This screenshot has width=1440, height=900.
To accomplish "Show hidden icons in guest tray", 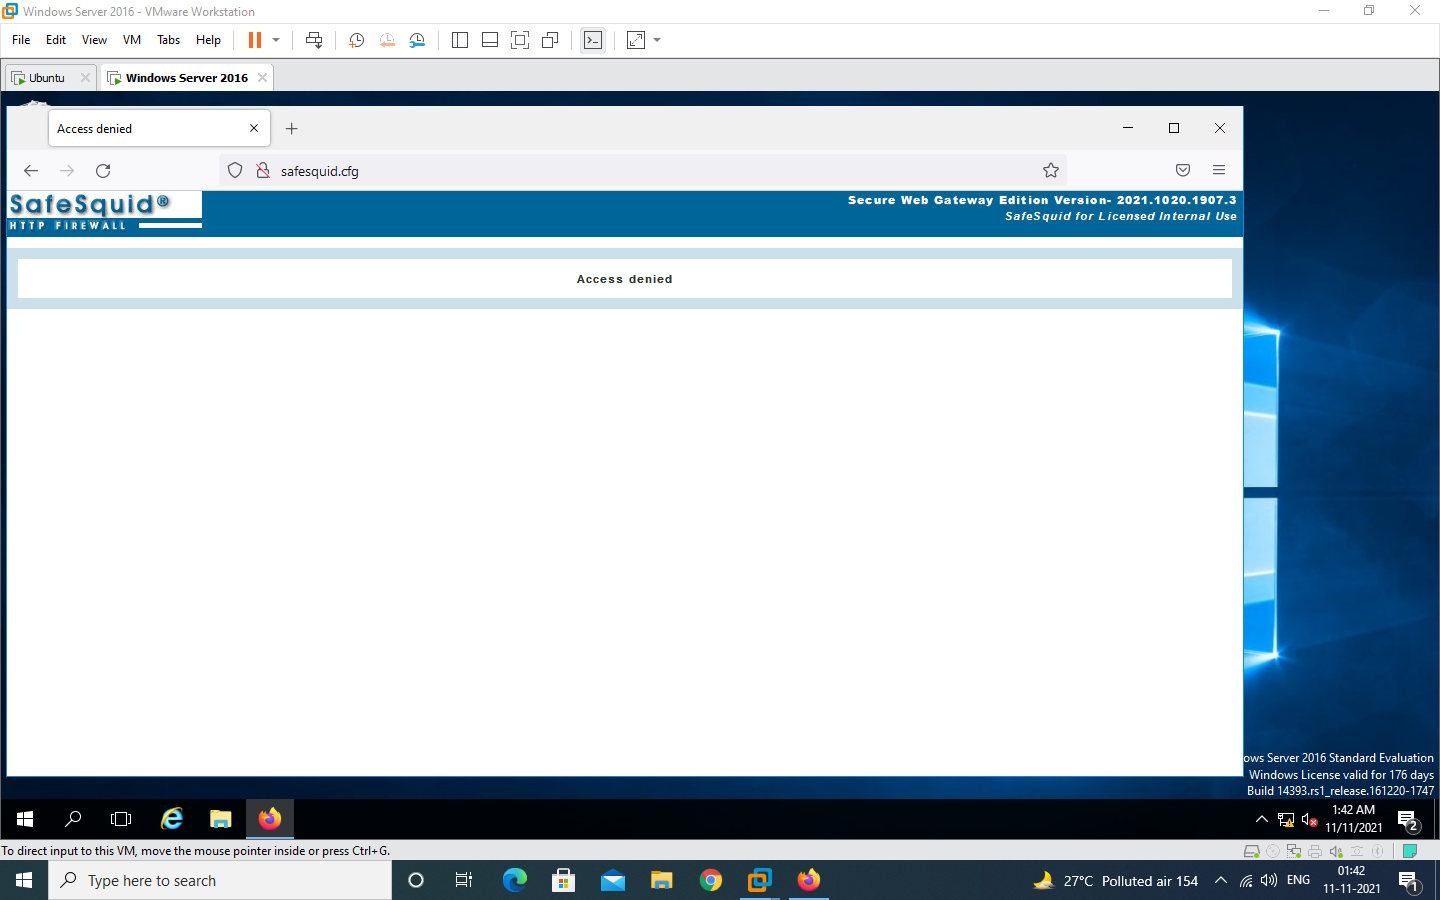I will (1262, 820).
